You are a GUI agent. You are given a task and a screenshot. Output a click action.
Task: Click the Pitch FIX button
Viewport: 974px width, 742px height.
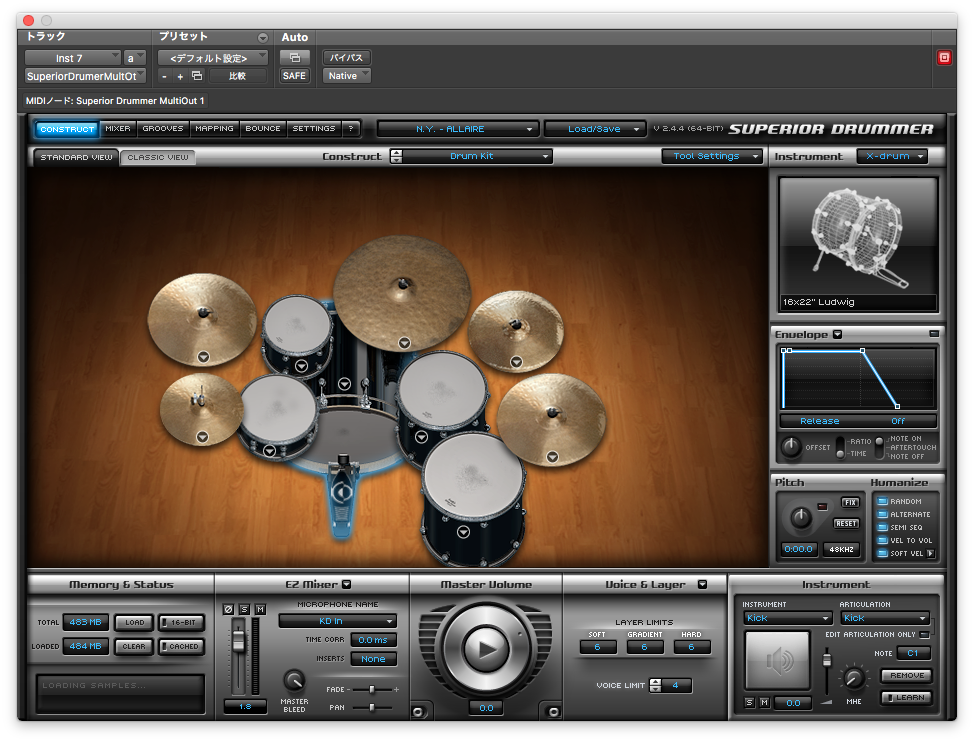(850, 502)
